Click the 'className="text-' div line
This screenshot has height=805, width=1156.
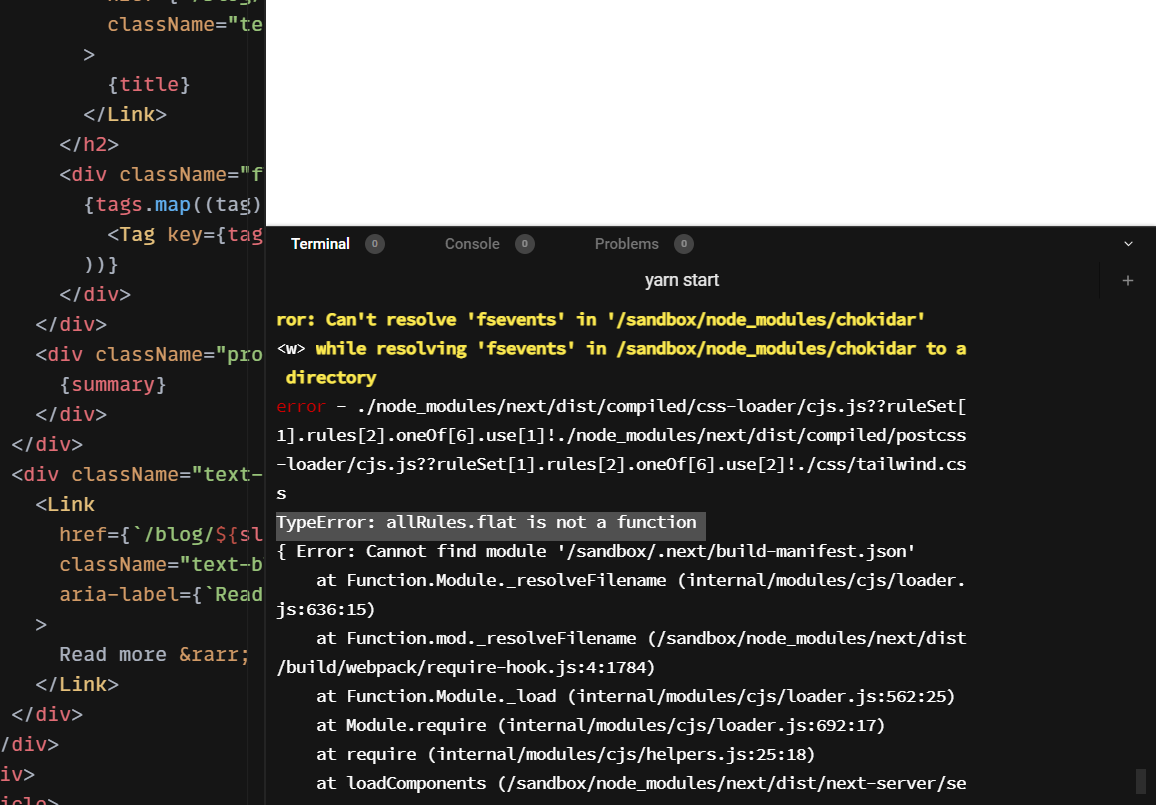(x=137, y=475)
